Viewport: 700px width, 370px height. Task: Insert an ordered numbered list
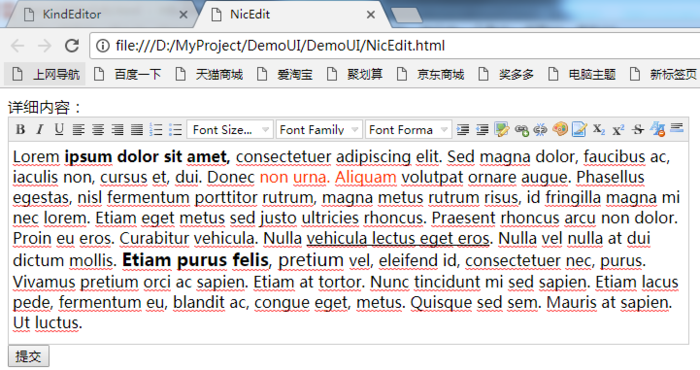click(156, 129)
